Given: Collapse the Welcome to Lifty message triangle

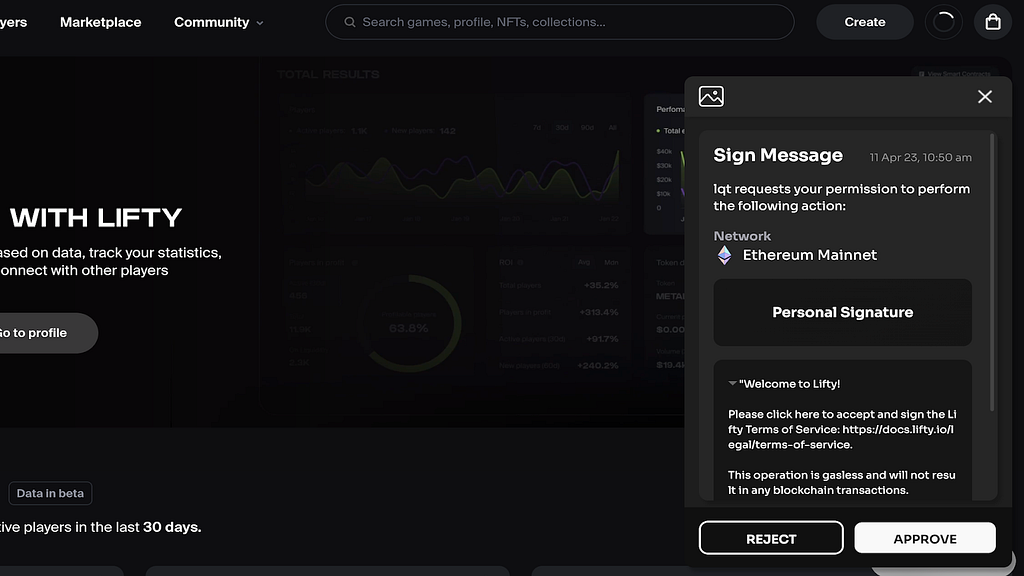Looking at the screenshot, I should pyautogui.click(x=732, y=383).
